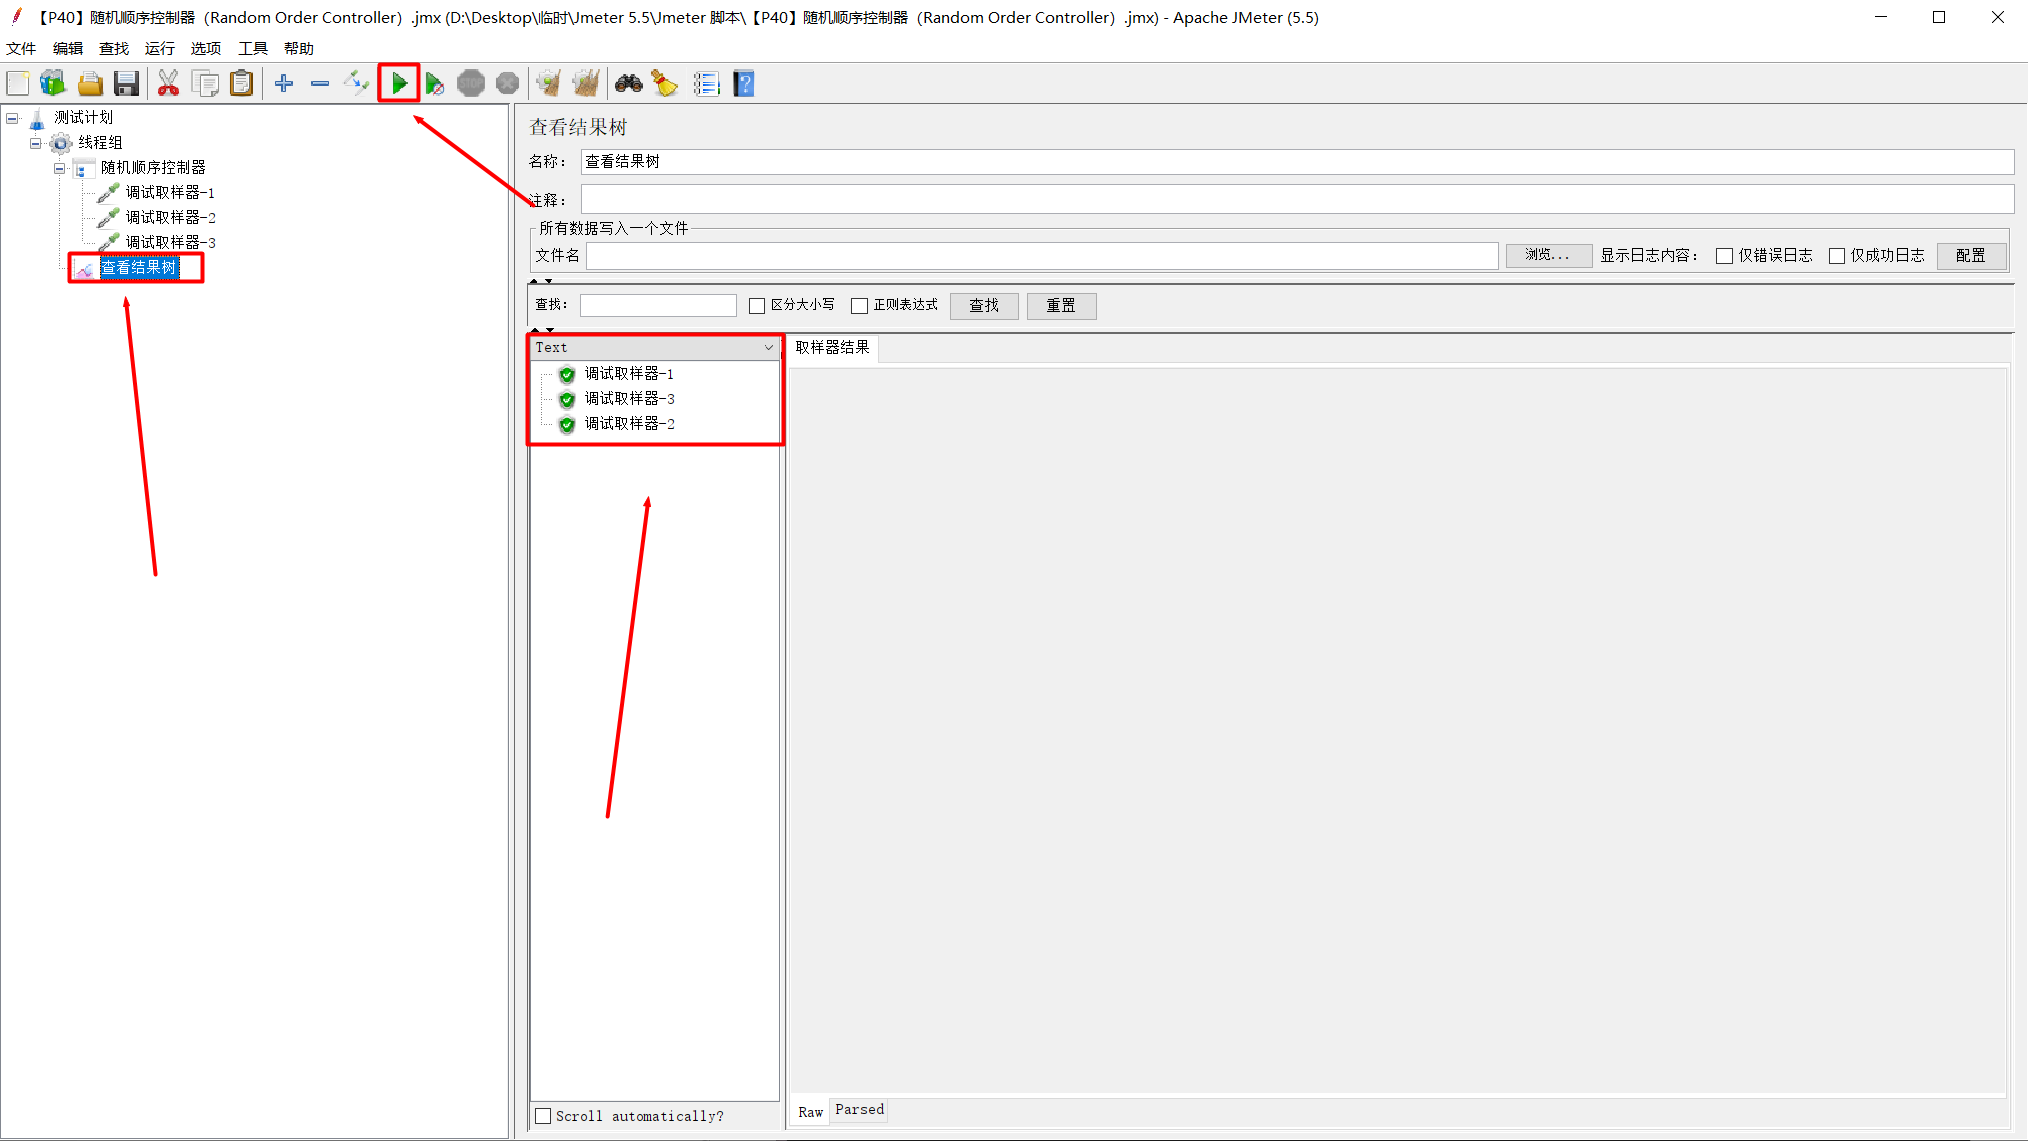
Task: Select 查看结果树 in test plan tree
Action: (139, 267)
